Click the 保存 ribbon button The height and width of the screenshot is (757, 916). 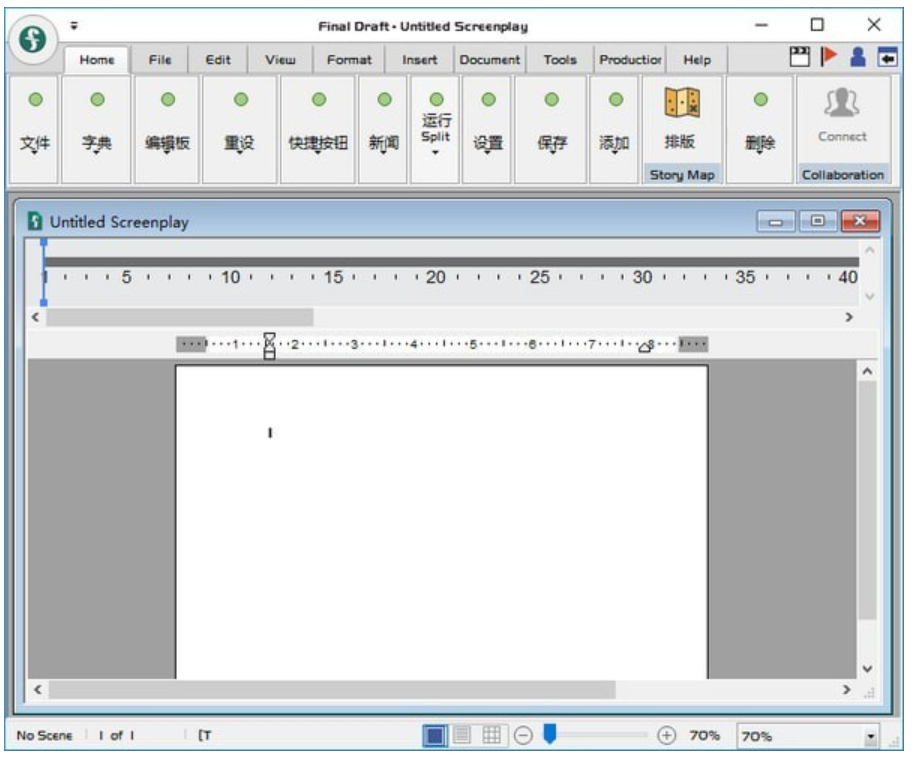point(551,129)
